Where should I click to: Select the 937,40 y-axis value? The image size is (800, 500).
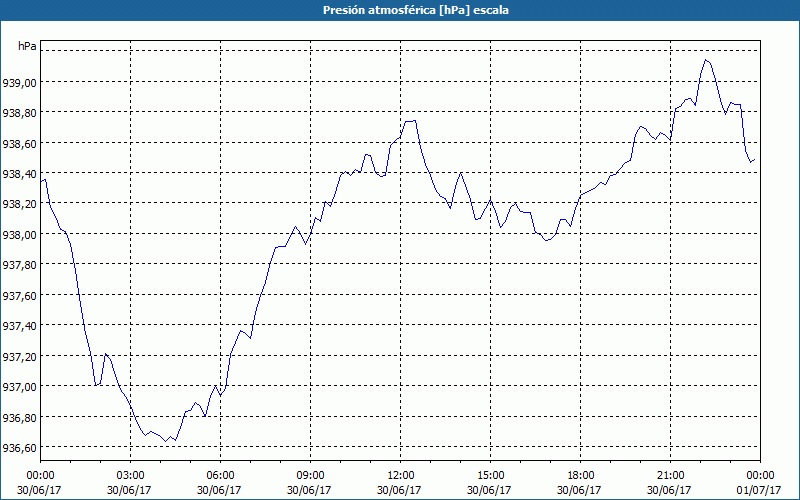(19, 326)
